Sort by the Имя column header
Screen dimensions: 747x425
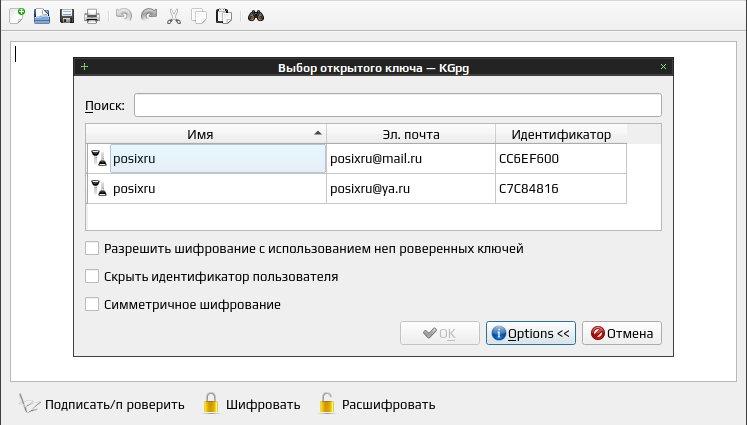206,134
